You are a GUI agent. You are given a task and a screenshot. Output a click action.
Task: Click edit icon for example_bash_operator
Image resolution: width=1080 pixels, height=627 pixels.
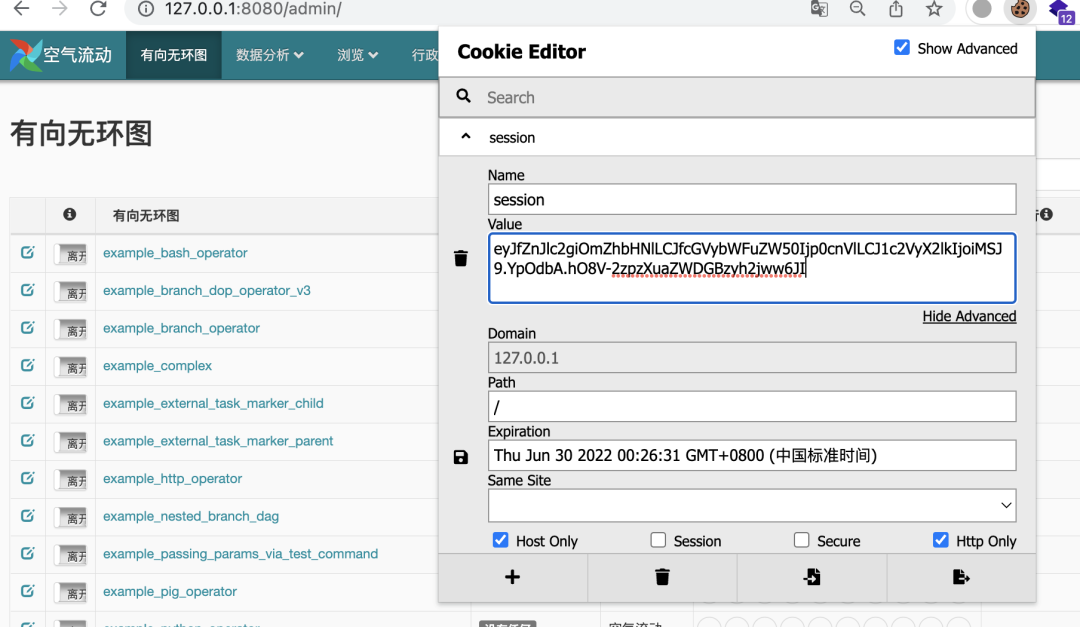[x=28, y=253]
